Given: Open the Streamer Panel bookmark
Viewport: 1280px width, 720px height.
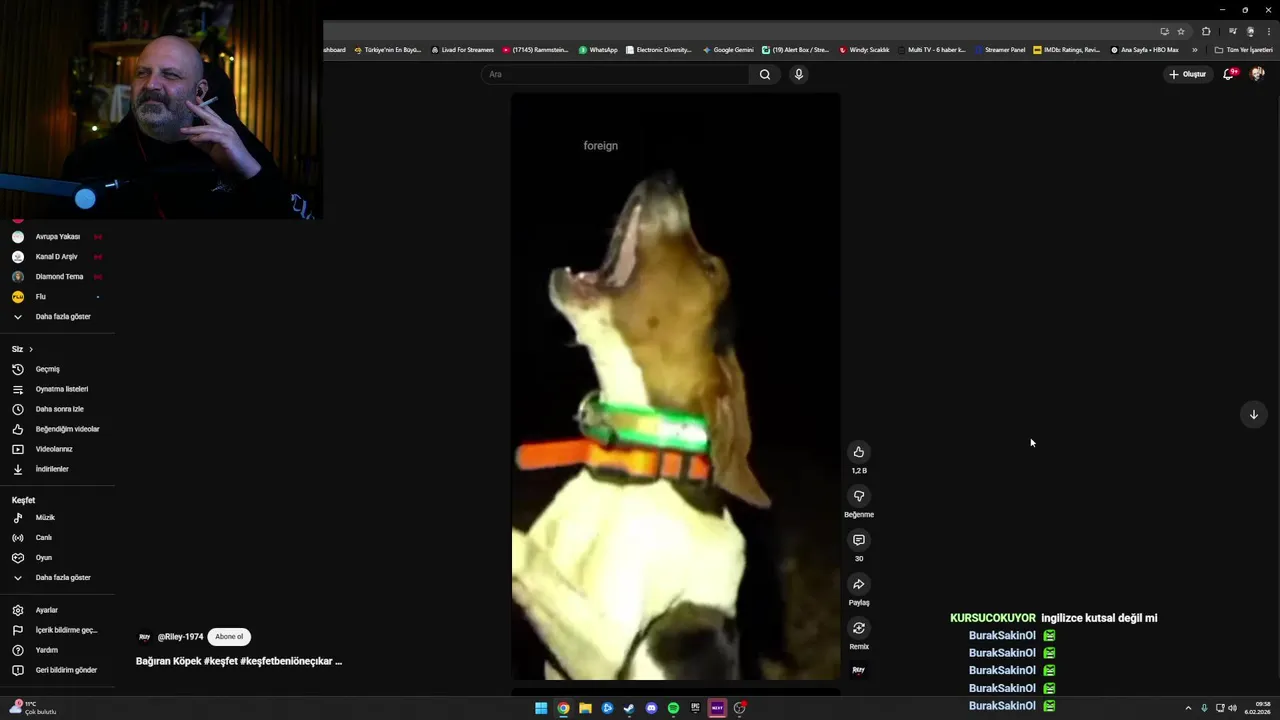Looking at the screenshot, I should click(1000, 50).
